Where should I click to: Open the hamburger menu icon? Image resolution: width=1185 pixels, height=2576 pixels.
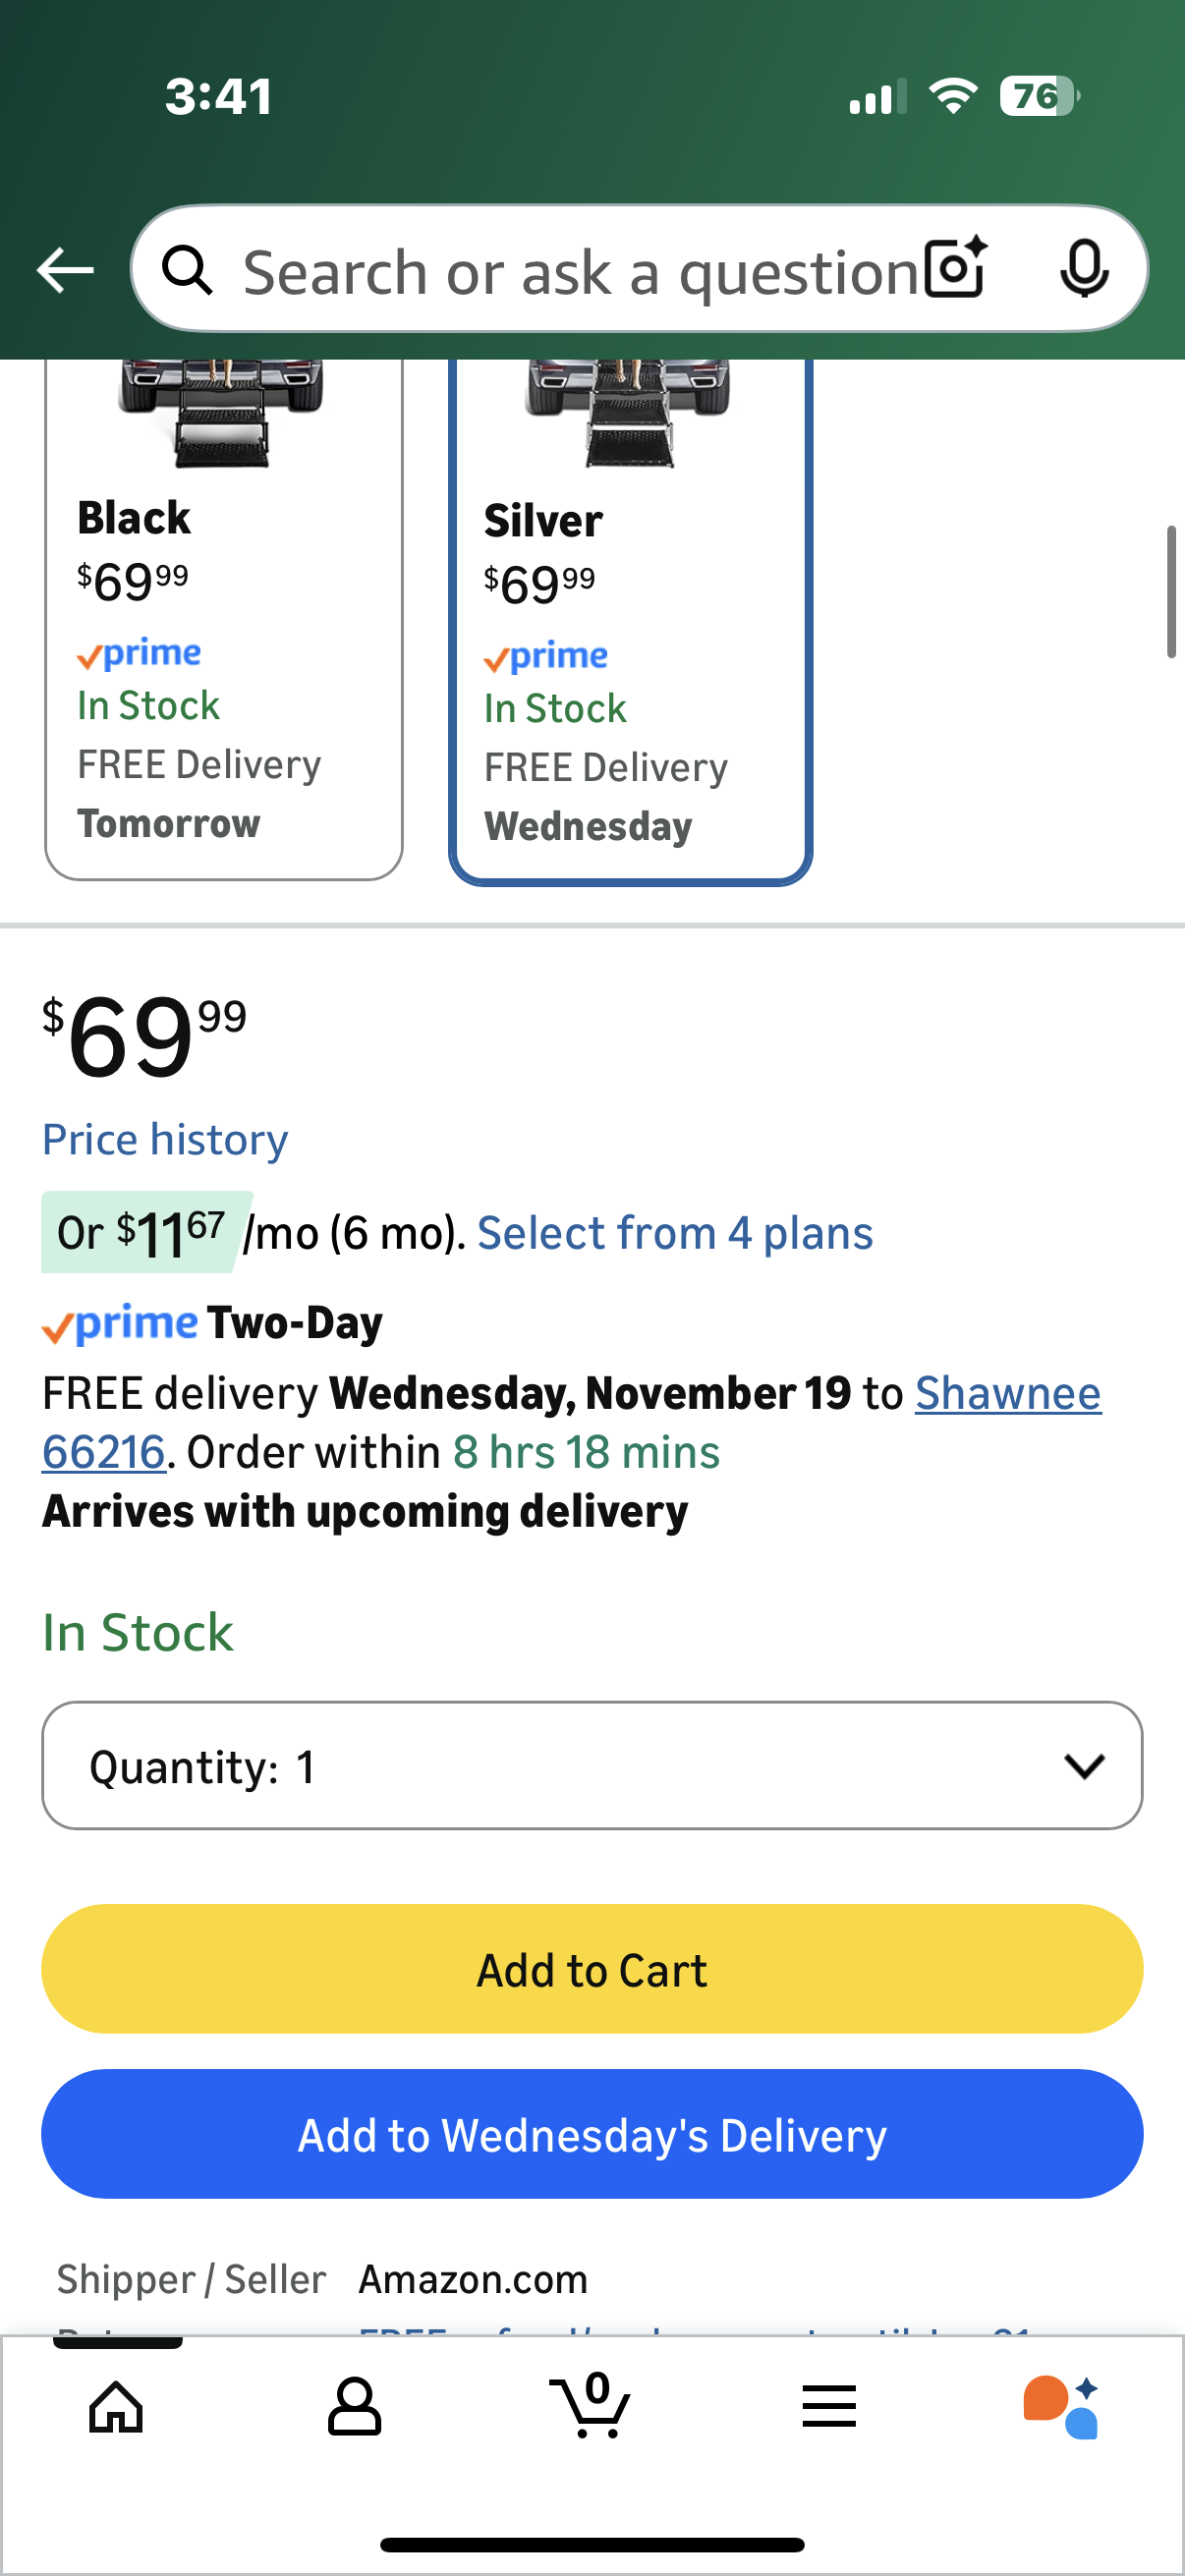tap(829, 2406)
